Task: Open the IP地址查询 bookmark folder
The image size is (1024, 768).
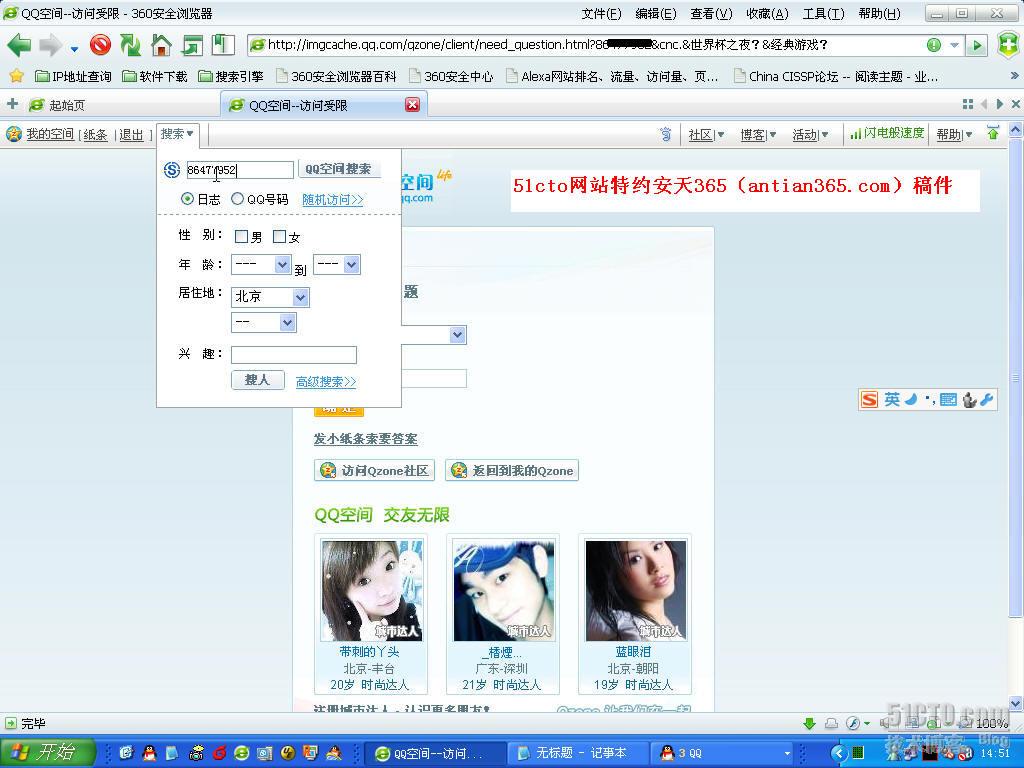Action: tap(73, 76)
